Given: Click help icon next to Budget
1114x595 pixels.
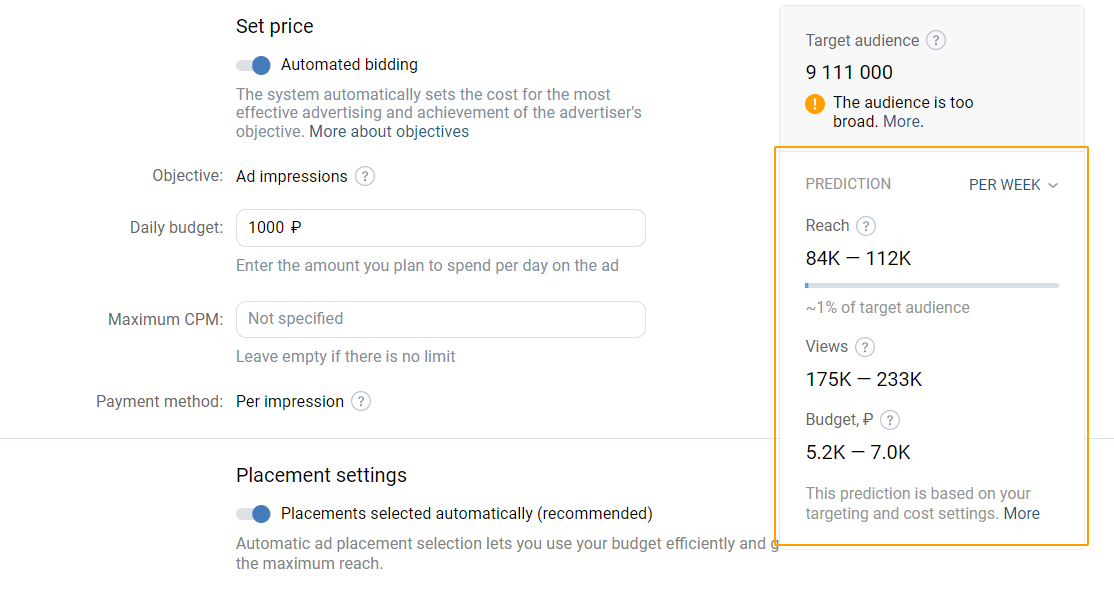Looking at the screenshot, I should tap(889, 420).
